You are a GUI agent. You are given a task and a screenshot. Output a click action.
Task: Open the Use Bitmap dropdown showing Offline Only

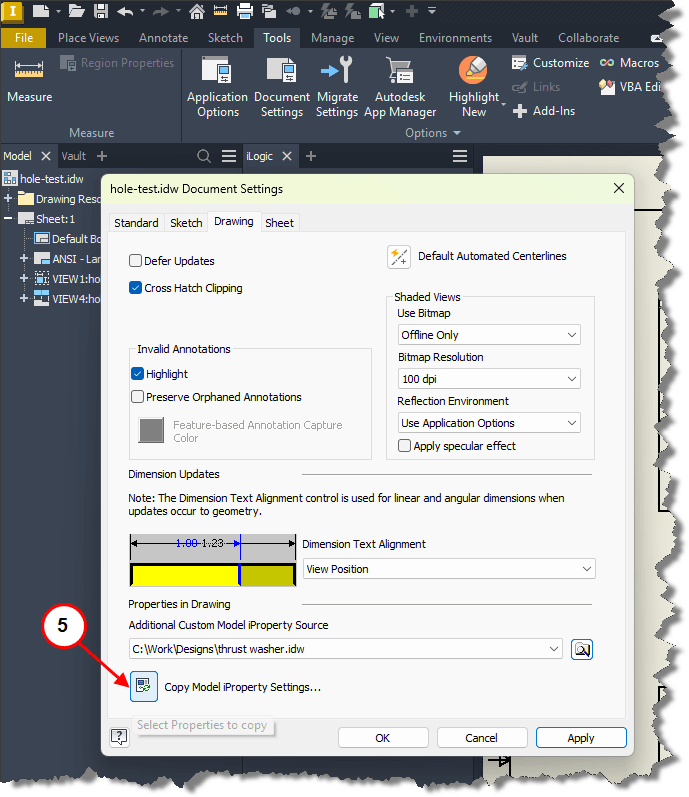pos(489,335)
